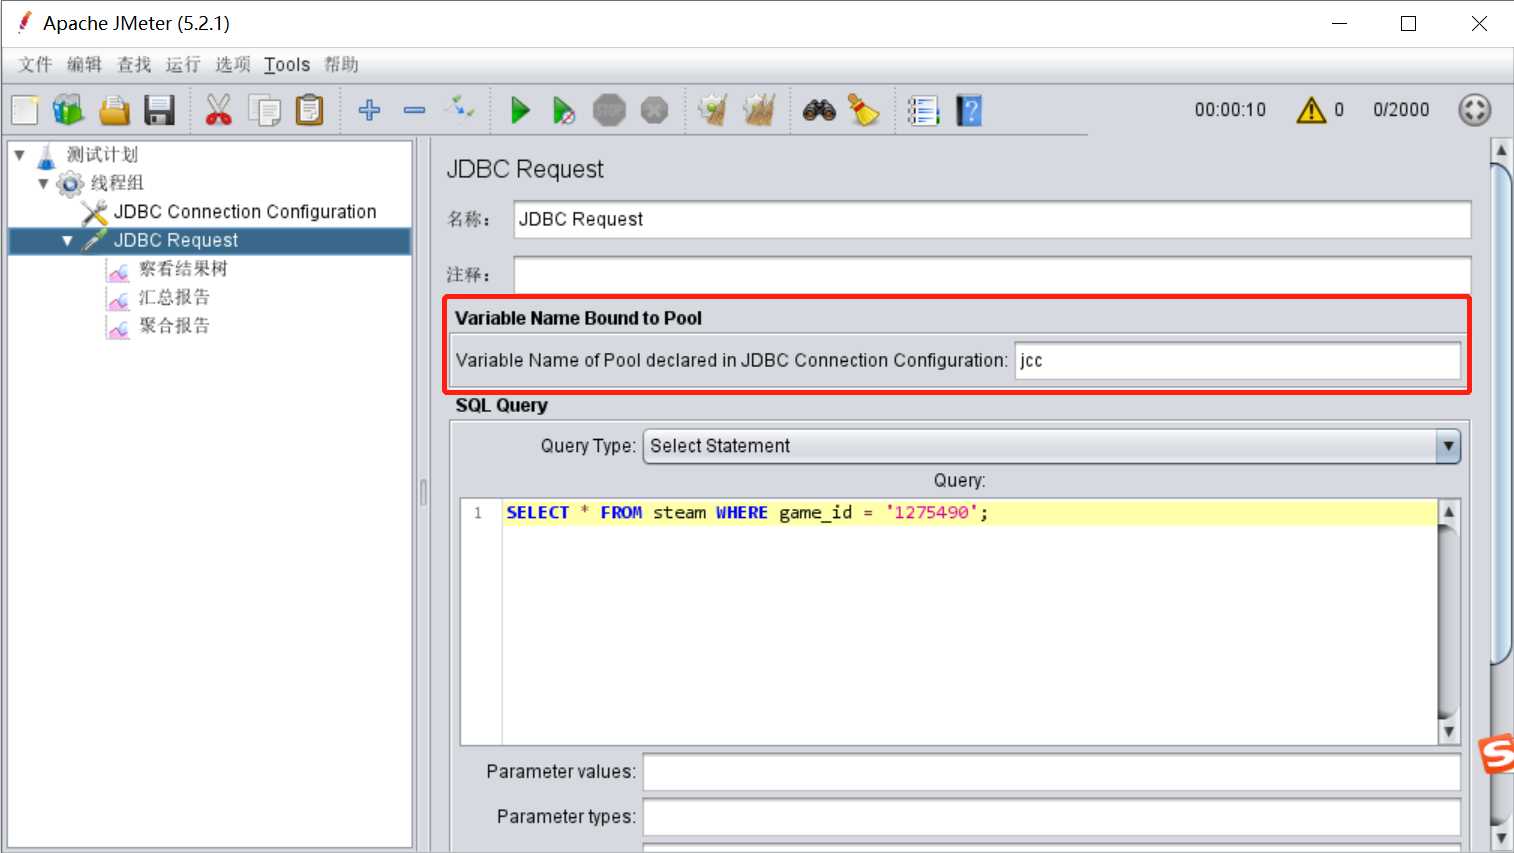Open the 查找 menu
The width and height of the screenshot is (1514, 853).
pos(134,65)
